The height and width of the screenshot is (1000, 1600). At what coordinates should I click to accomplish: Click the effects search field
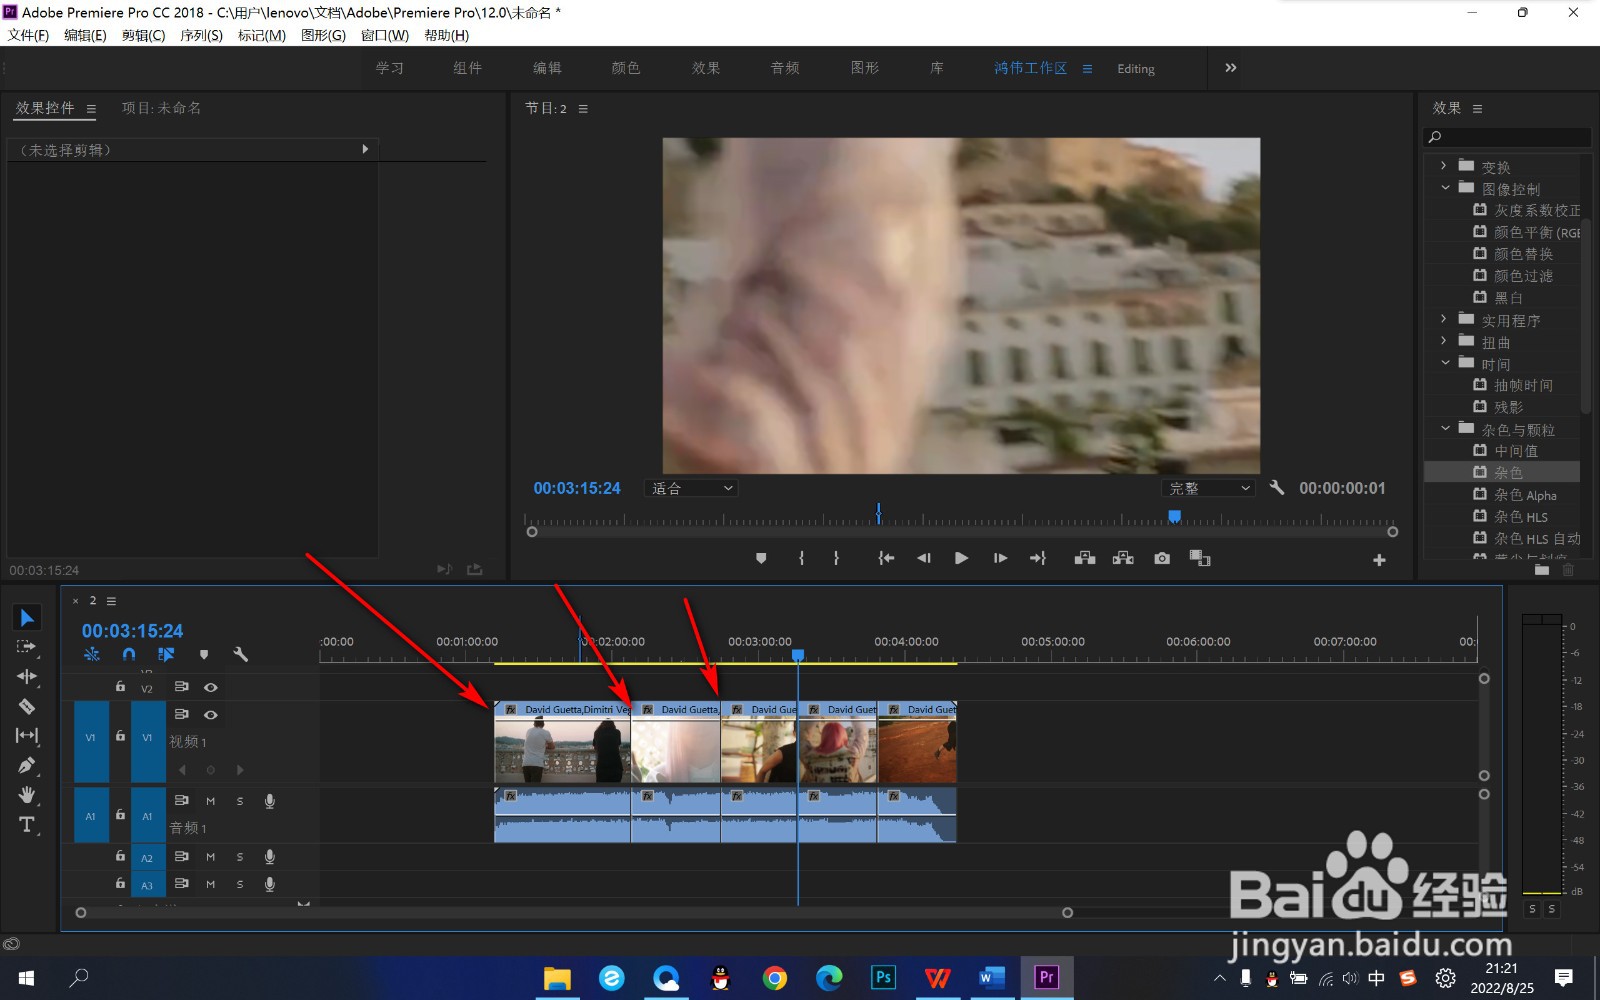pyautogui.click(x=1507, y=137)
